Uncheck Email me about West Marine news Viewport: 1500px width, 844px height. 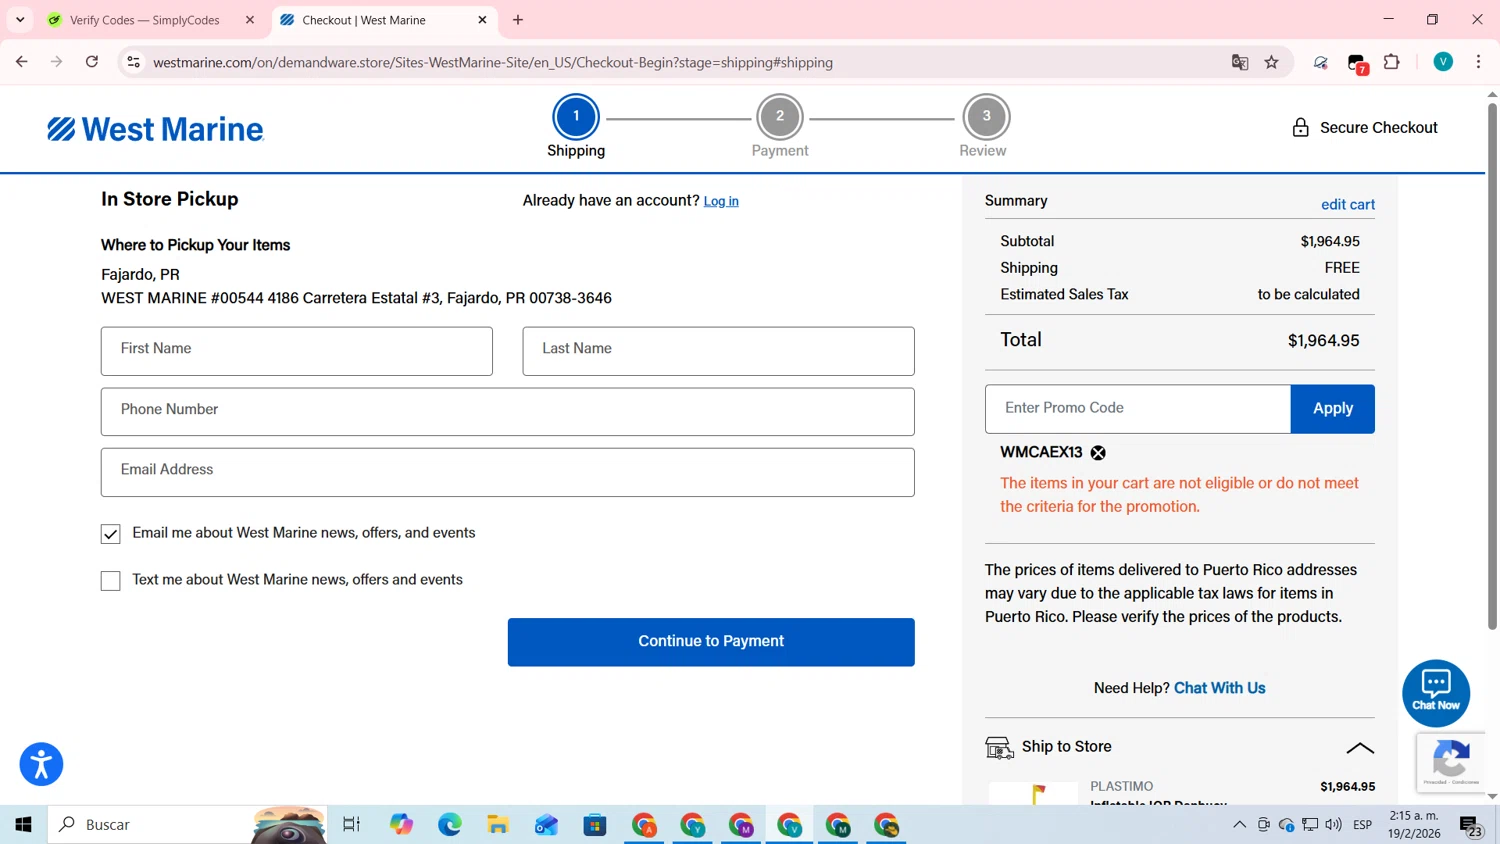coord(110,534)
